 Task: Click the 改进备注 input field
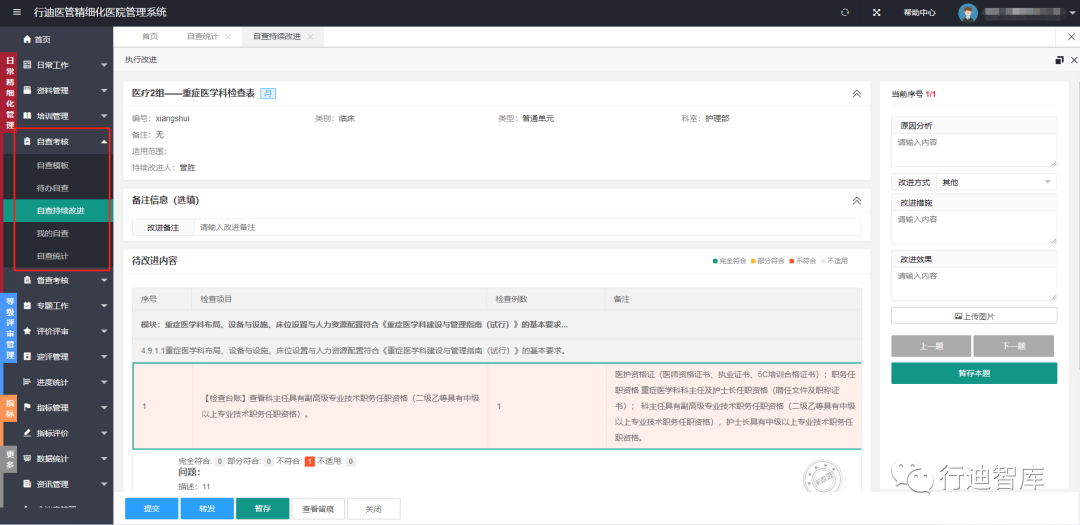pos(527,227)
